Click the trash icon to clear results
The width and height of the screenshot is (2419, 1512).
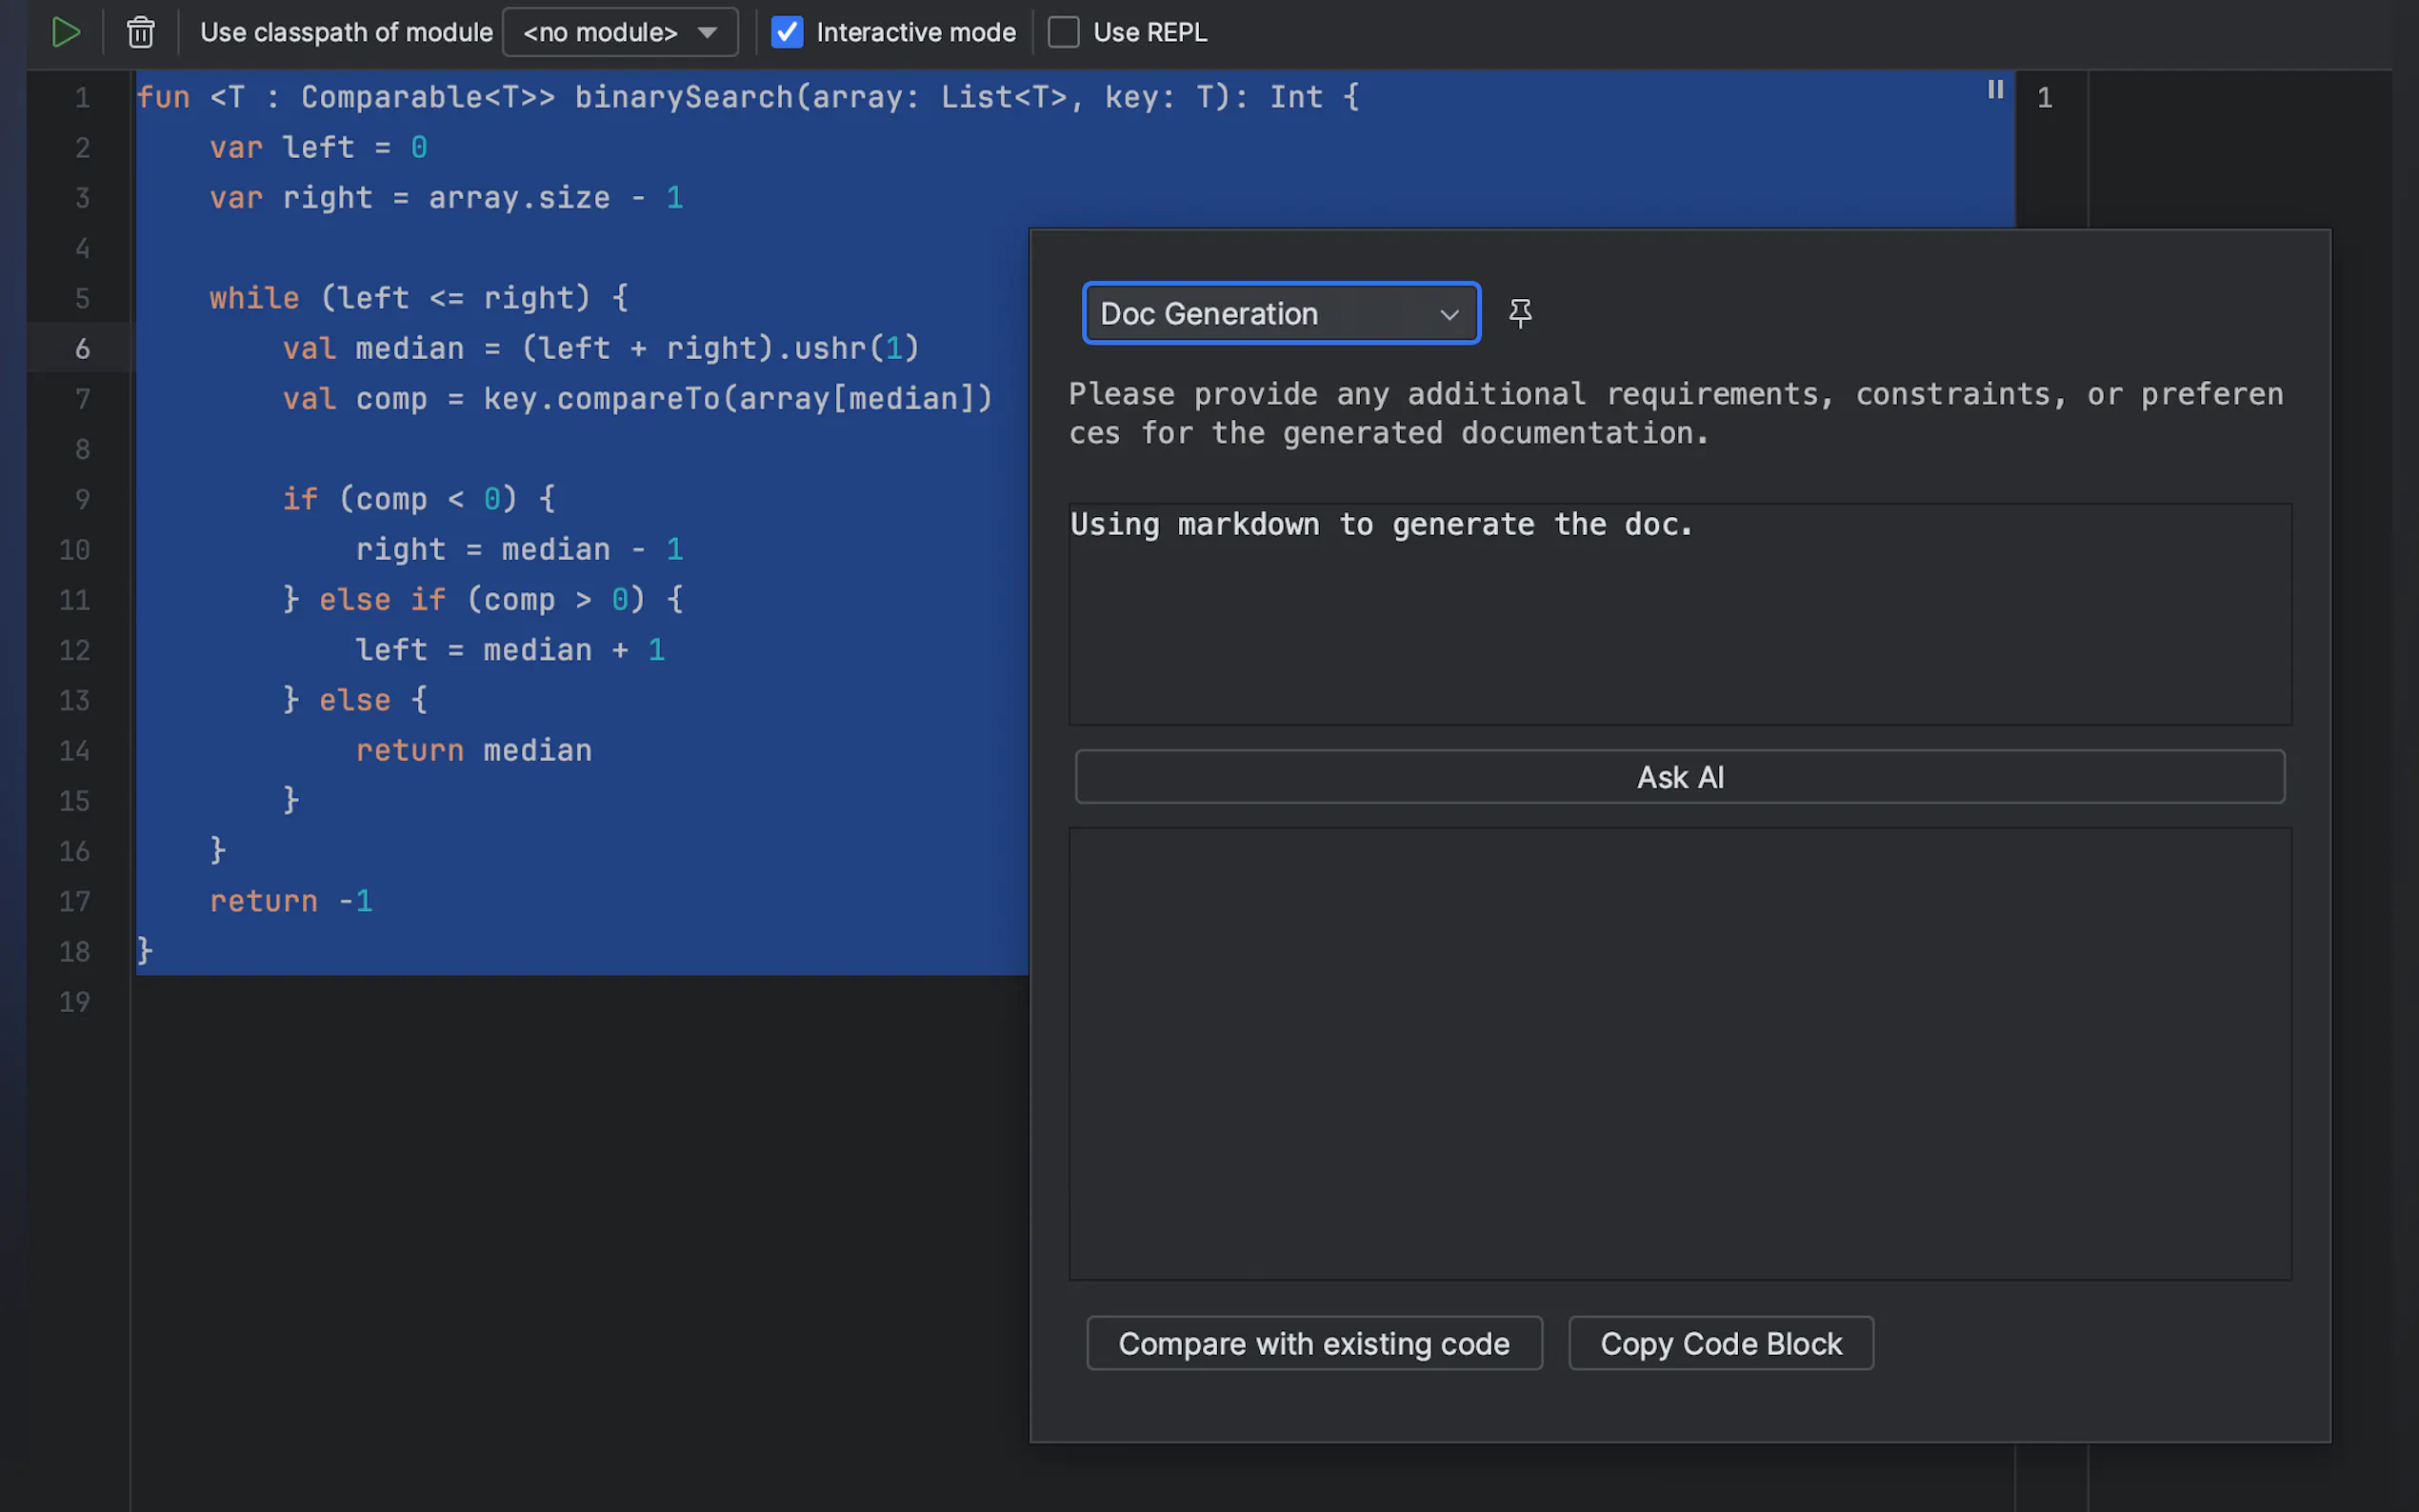tap(141, 32)
